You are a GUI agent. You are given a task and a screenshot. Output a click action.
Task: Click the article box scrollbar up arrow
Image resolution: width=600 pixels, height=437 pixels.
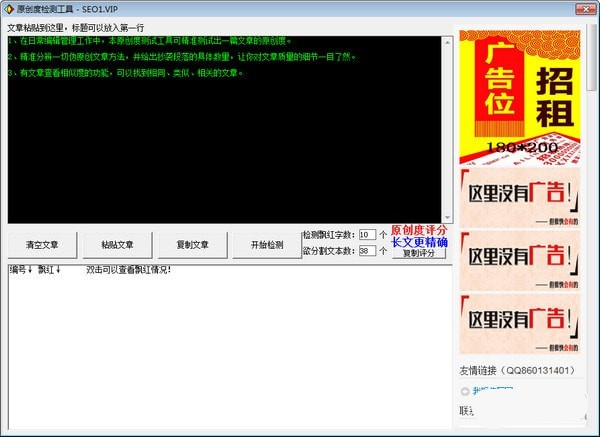(x=447, y=42)
